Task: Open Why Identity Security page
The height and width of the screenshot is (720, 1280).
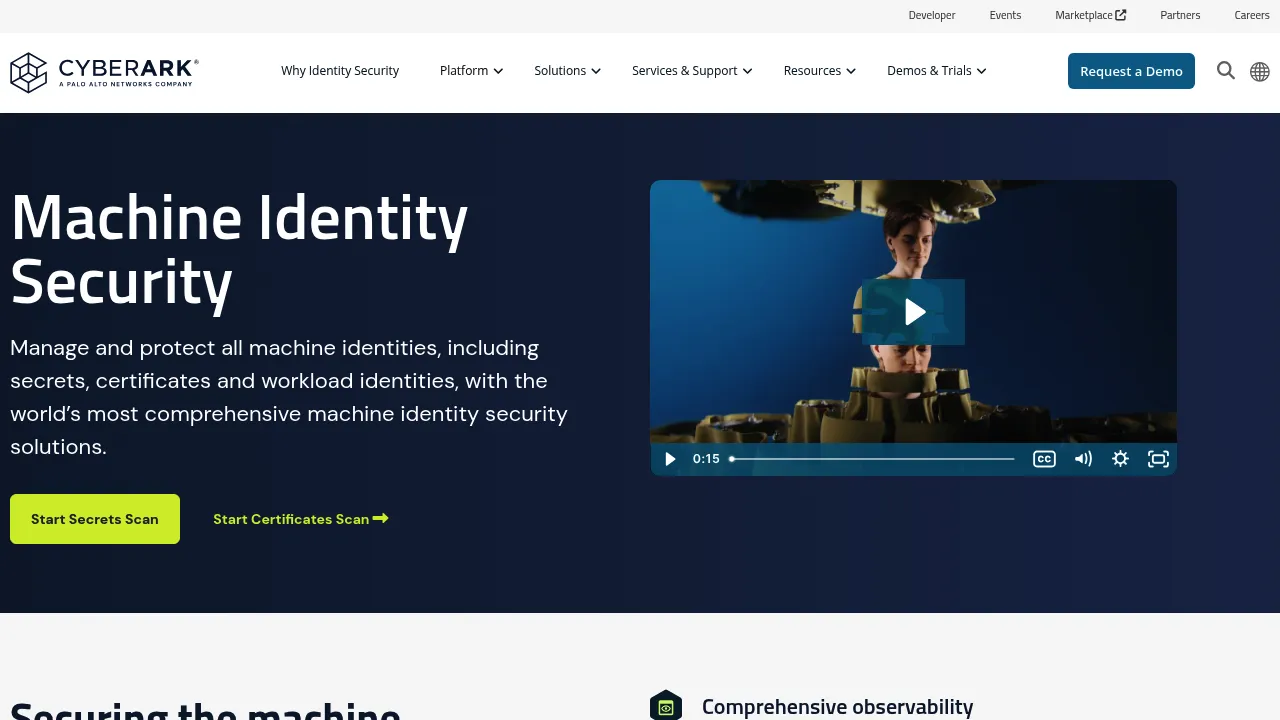Action: 340,71
